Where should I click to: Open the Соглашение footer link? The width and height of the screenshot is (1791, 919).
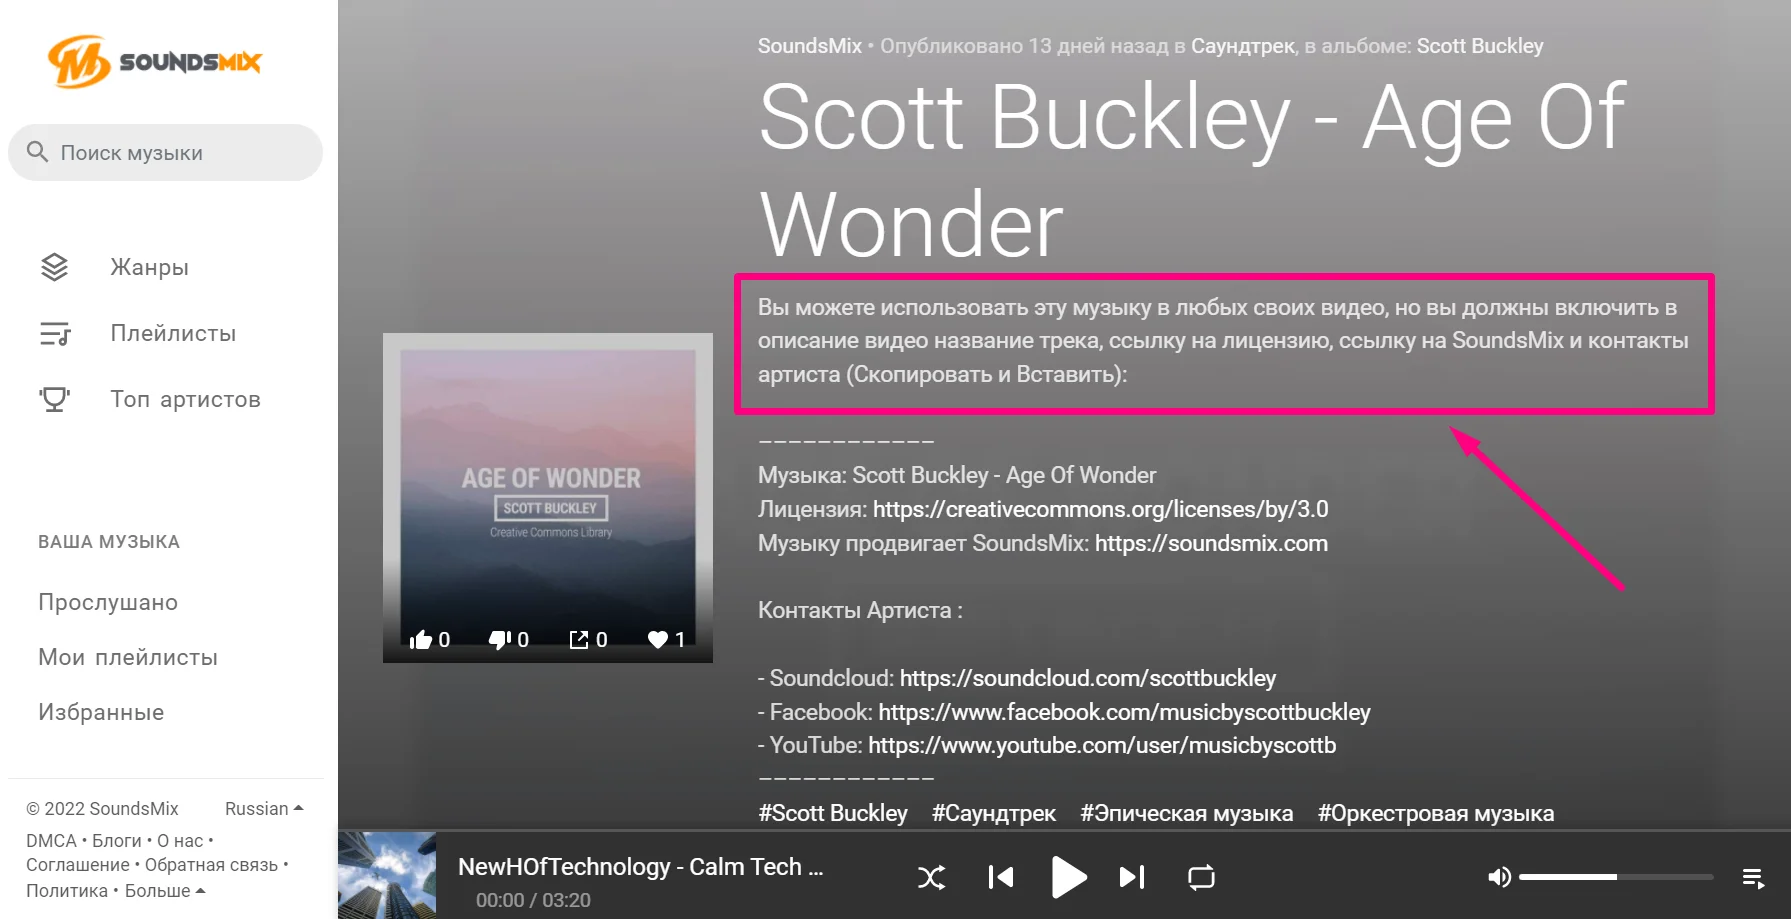[x=78, y=865]
